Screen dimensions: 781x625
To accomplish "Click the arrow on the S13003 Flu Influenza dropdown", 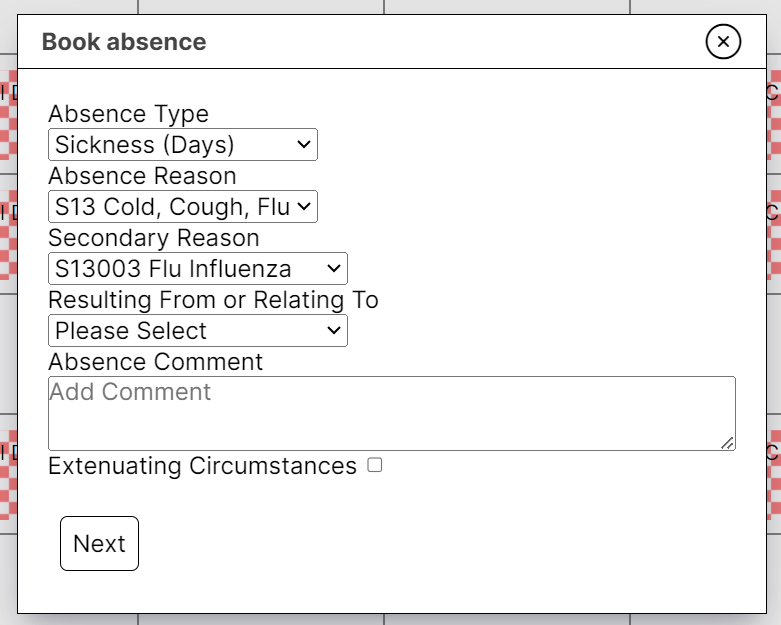I will (x=334, y=269).
